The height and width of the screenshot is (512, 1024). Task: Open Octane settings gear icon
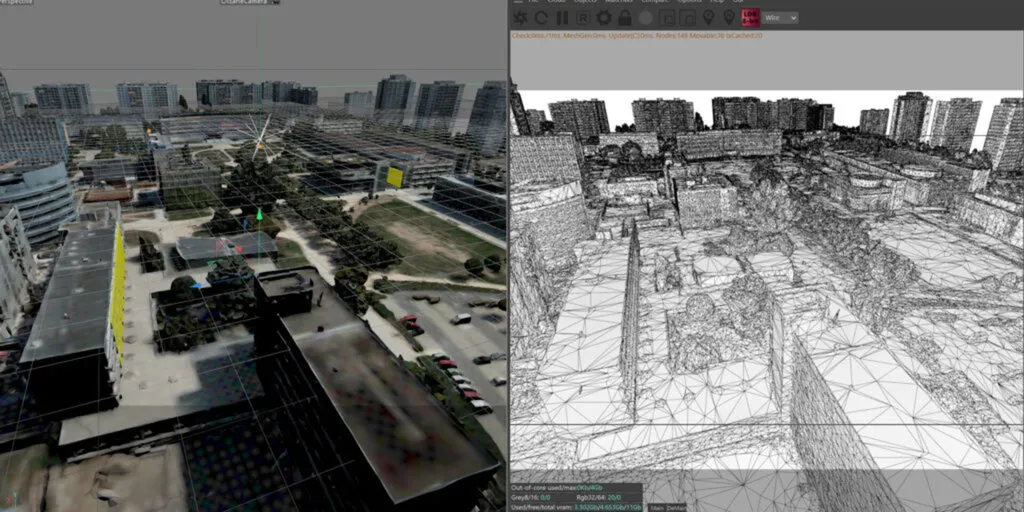pyautogui.click(x=604, y=18)
